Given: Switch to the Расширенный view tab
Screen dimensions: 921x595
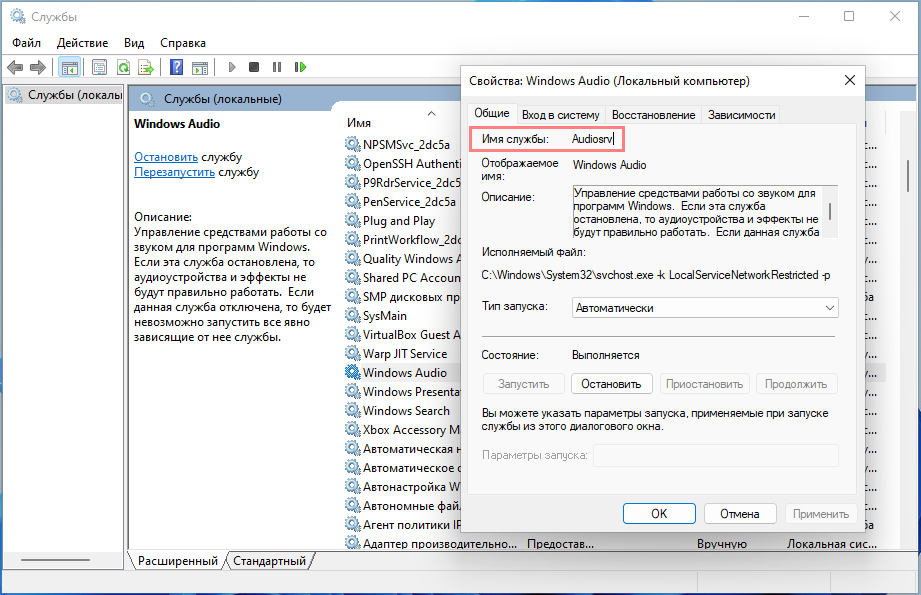Looking at the screenshot, I should pyautogui.click(x=177, y=561).
